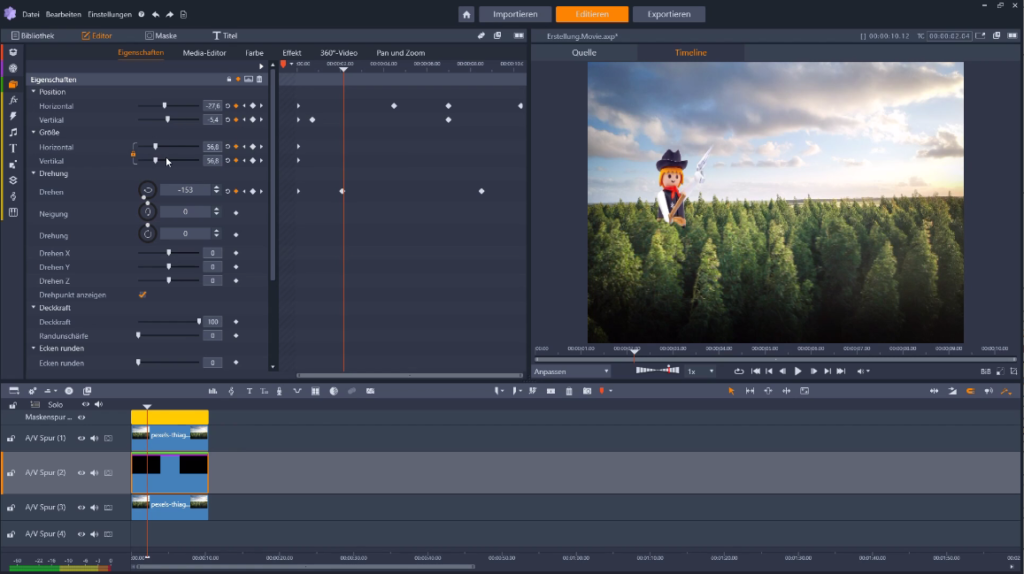This screenshot has height=574, width=1024.
Task: Click the play button in preview
Action: point(797,372)
